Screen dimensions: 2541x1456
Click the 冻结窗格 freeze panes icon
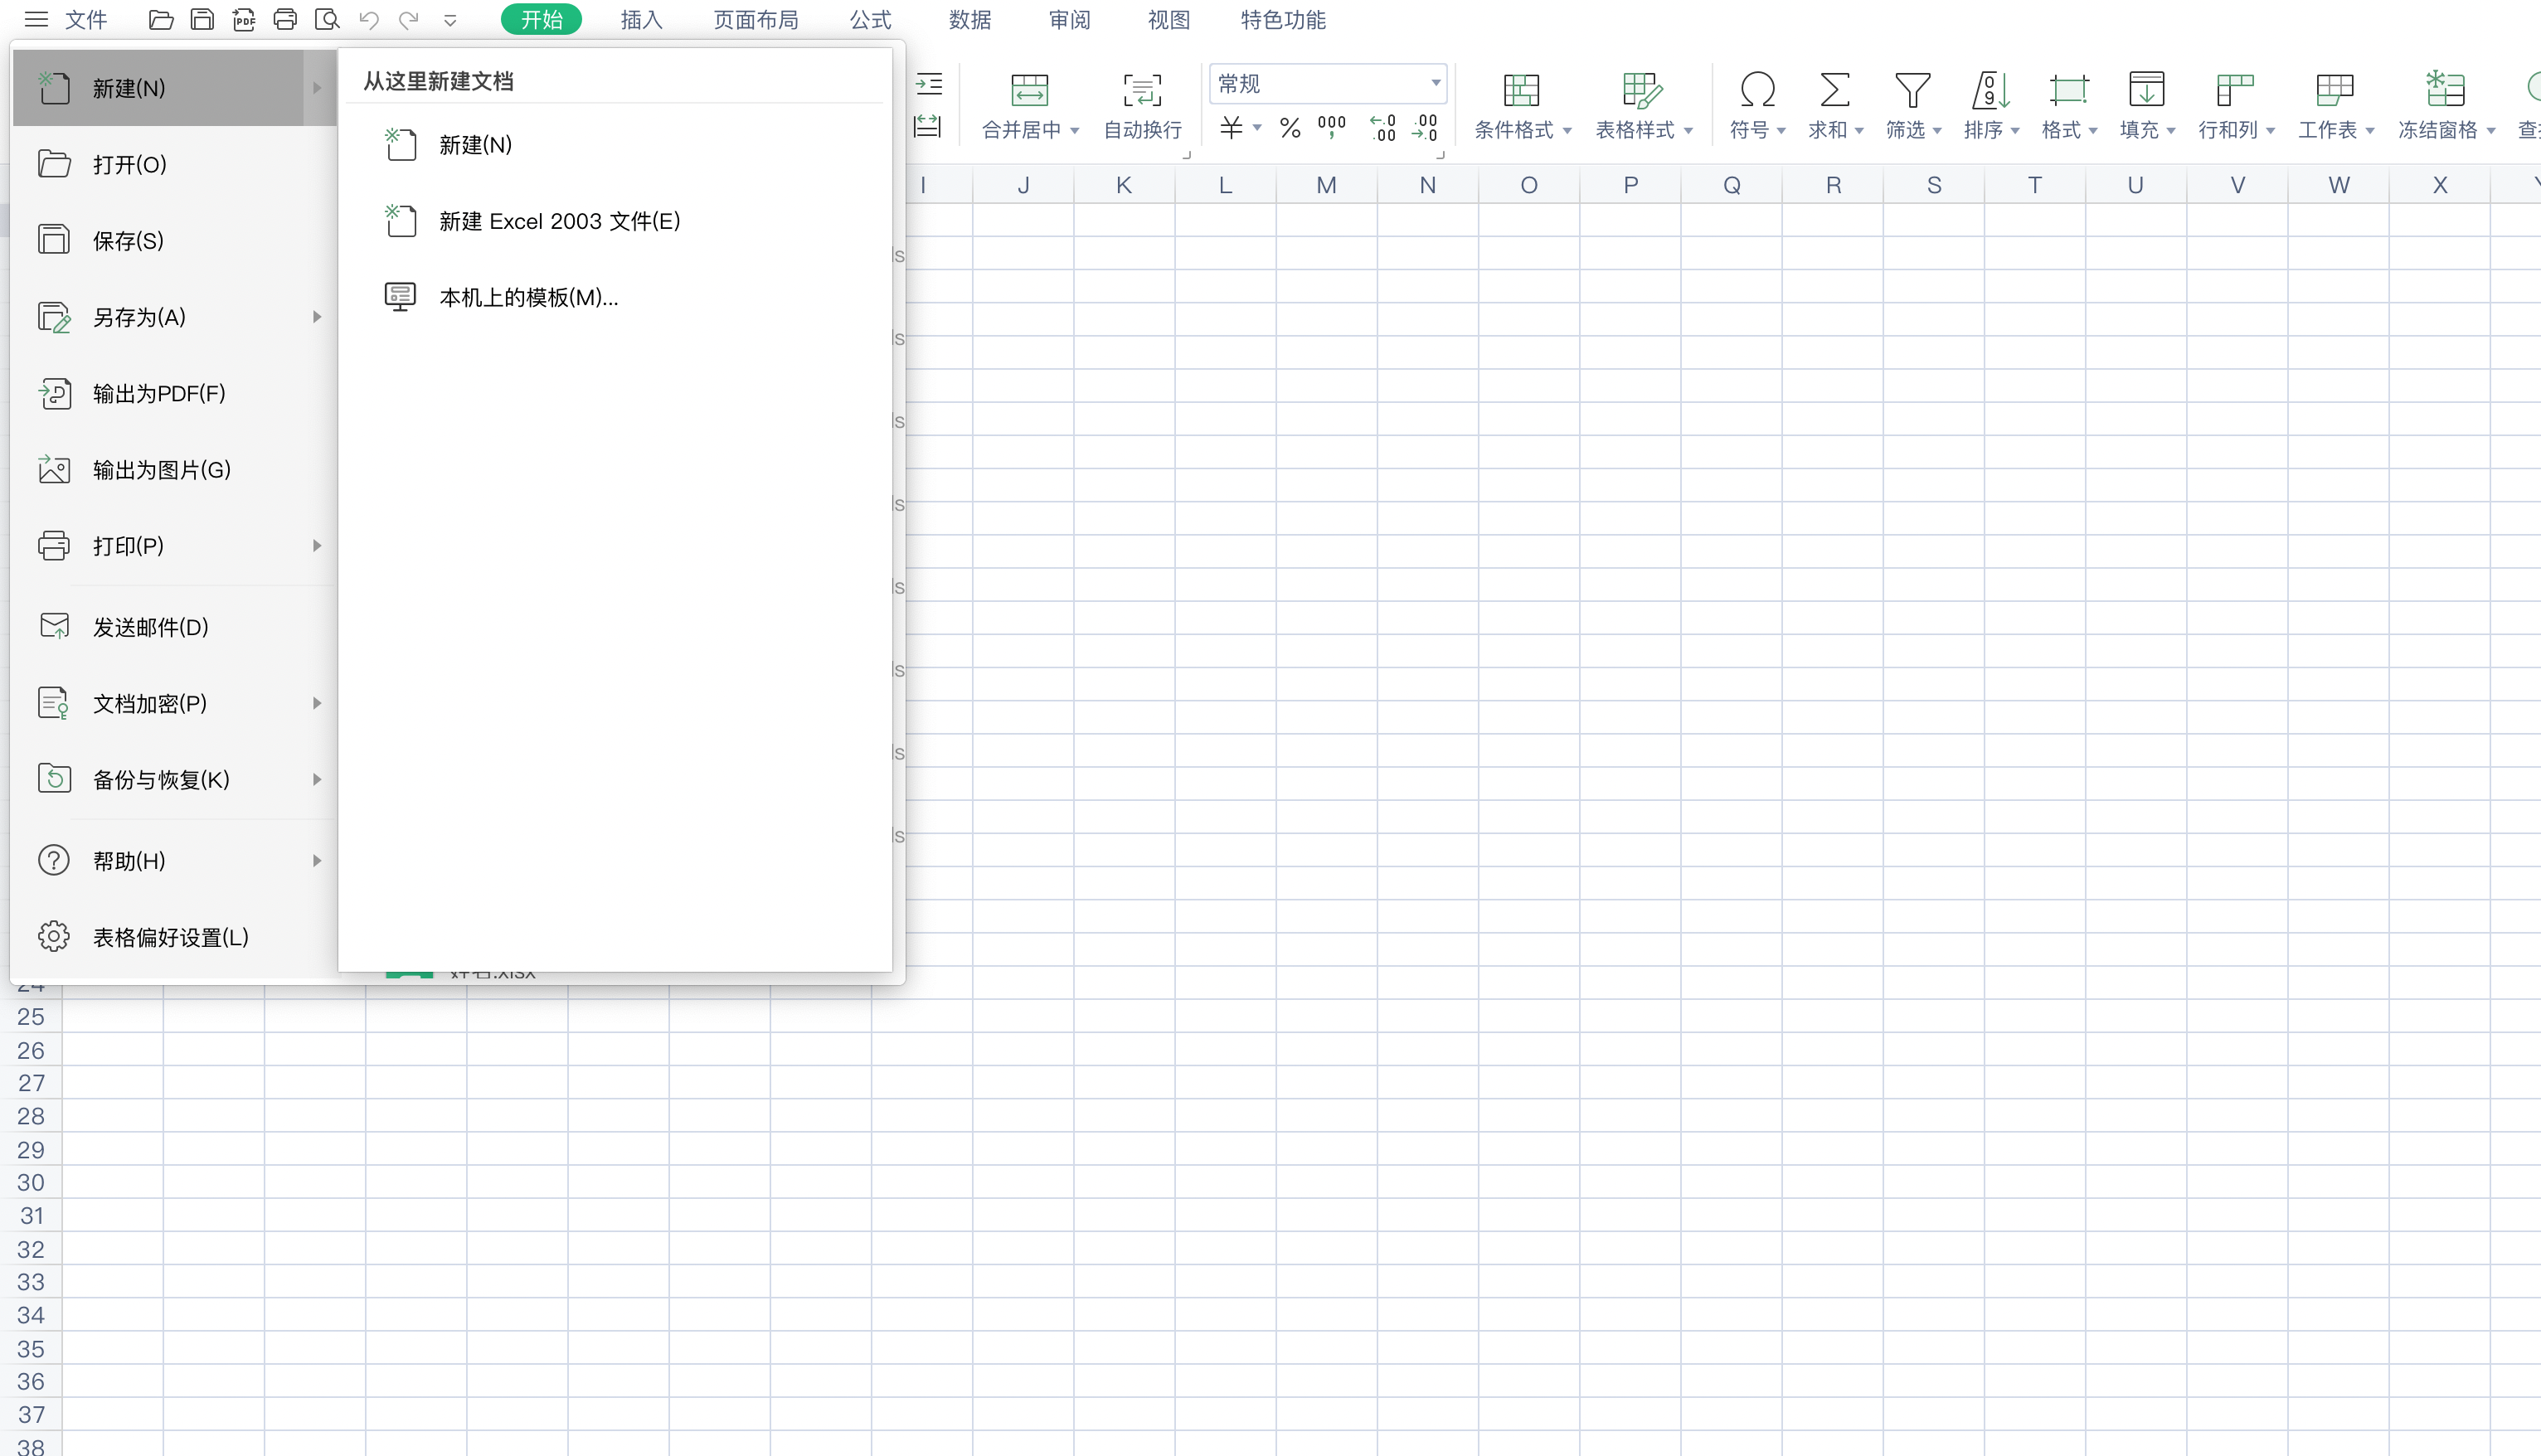(2445, 90)
